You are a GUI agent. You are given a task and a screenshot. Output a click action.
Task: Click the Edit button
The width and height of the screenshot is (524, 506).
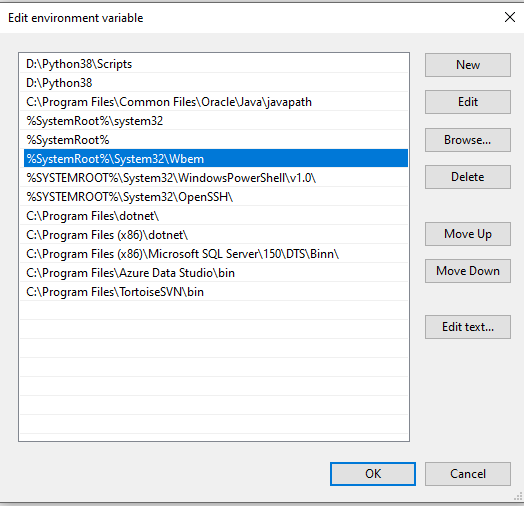coord(468,102)
